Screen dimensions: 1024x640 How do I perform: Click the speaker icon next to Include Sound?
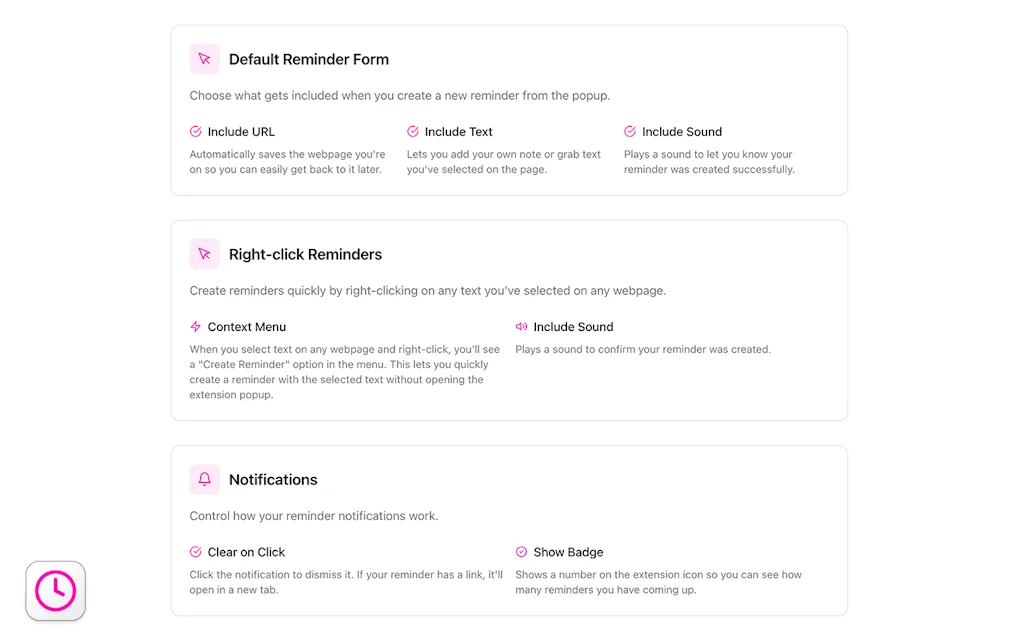[x=521, y=326]
